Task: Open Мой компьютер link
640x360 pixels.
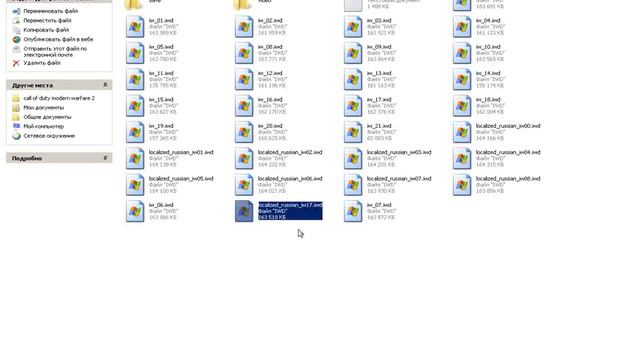Action: (x=44, y=126)
